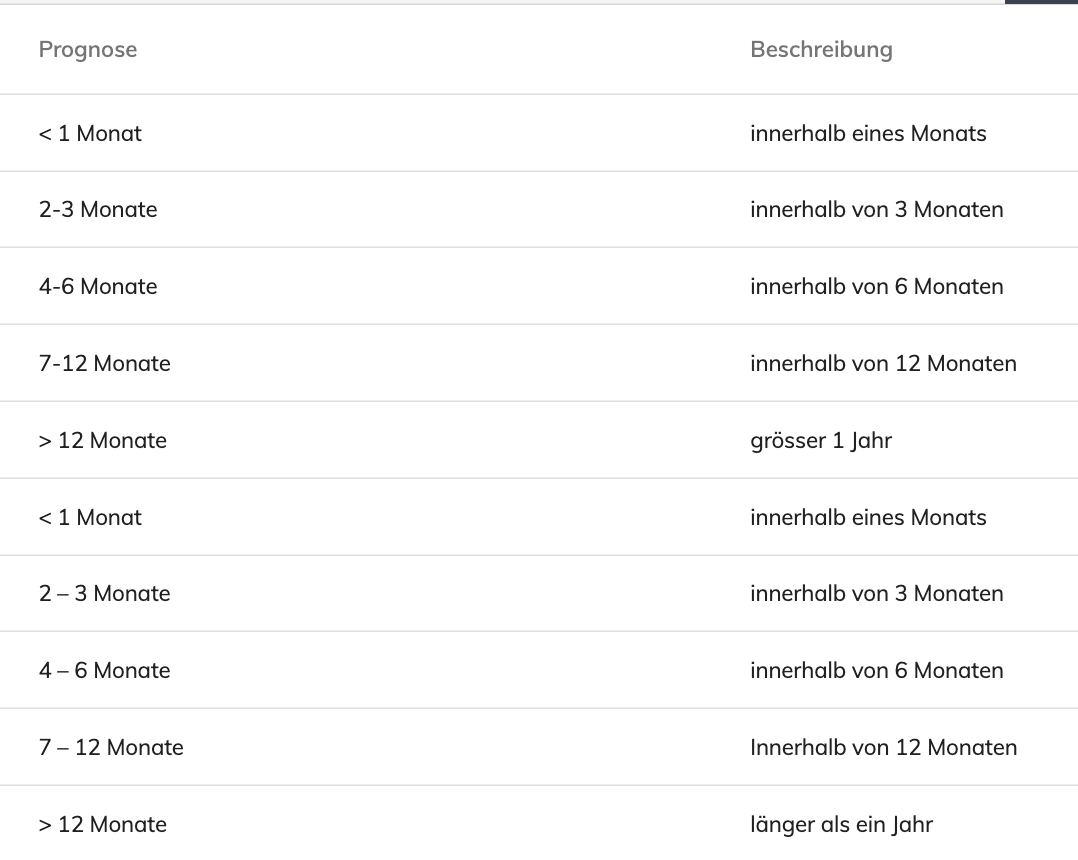The image size is (1078, 860).
Task: Choose the unspaced '4-6 Monate' row label
Action: click(98, 287)
